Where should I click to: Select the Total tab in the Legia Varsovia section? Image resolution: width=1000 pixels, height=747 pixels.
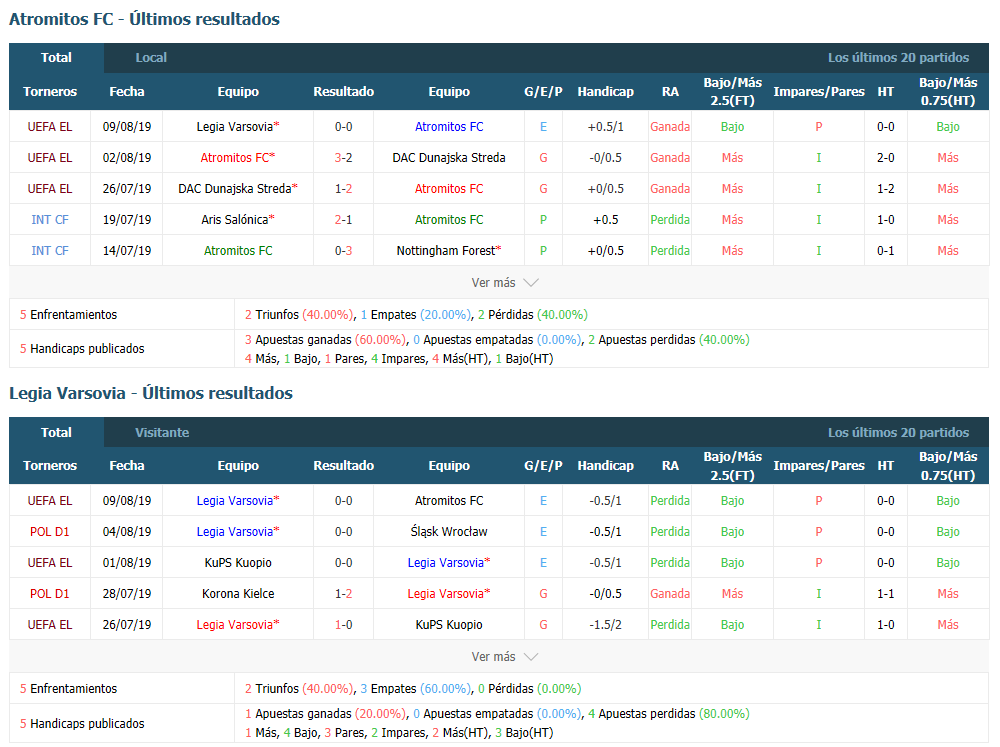click(x=56, y=433)
